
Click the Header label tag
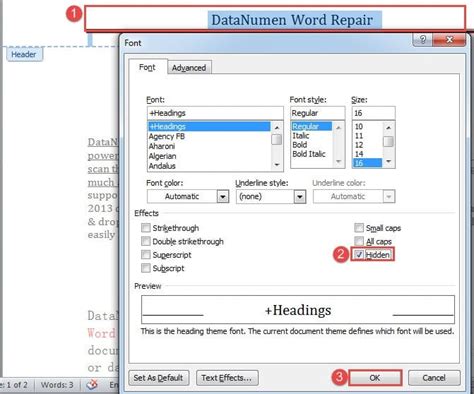pyautogui.click(x=24, y=54)
